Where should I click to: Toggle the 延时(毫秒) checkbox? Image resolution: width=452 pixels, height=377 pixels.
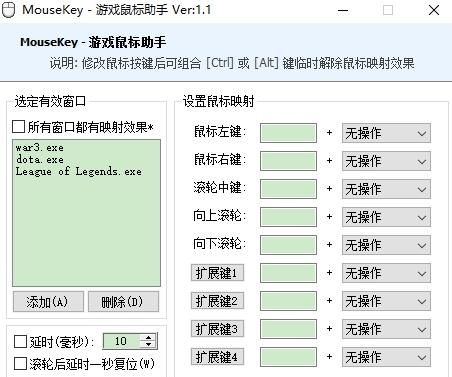(x=20, y=342)
